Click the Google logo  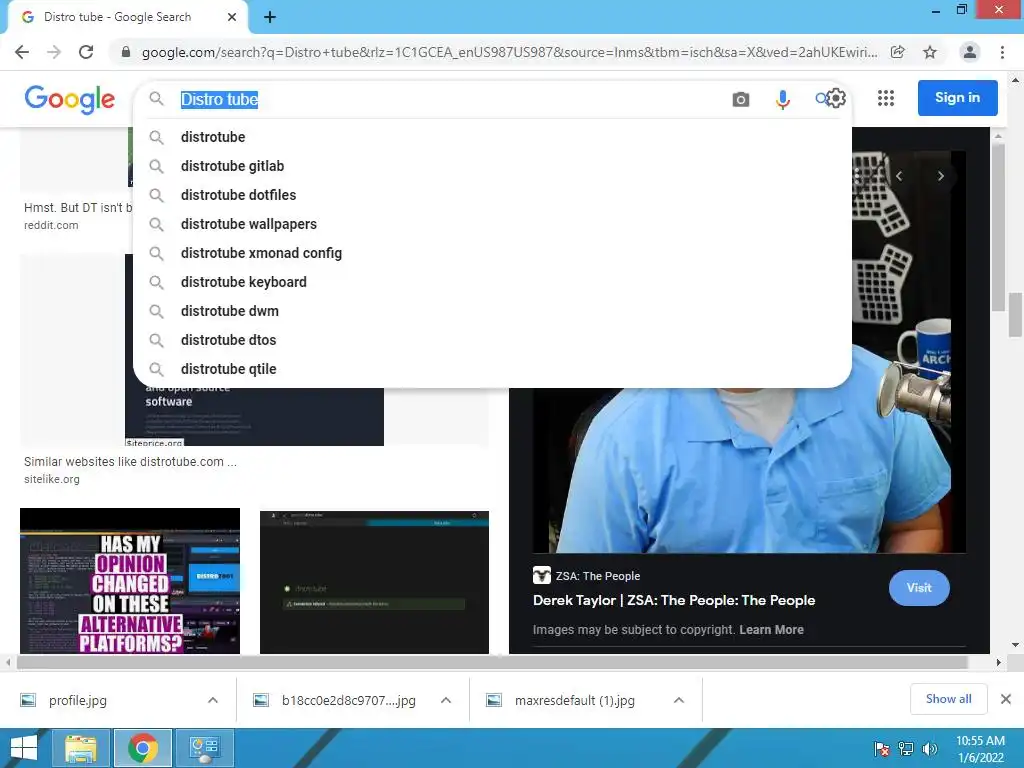pos(70,99)
